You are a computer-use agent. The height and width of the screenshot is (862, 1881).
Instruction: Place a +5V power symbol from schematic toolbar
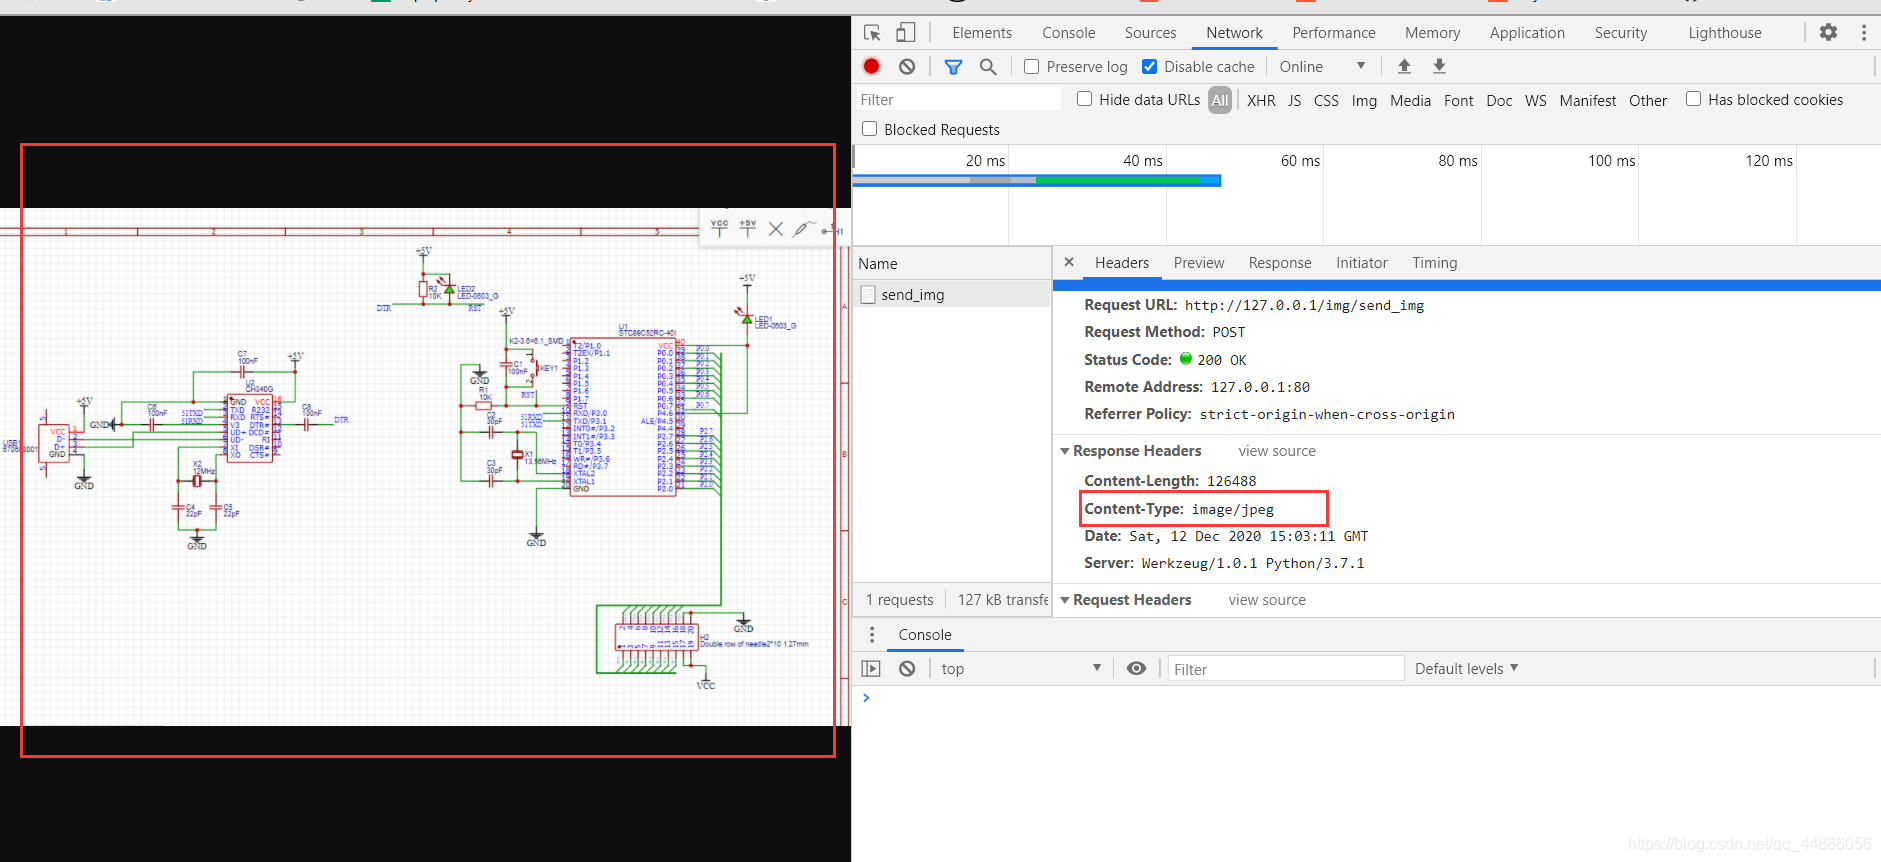point(748,228)
